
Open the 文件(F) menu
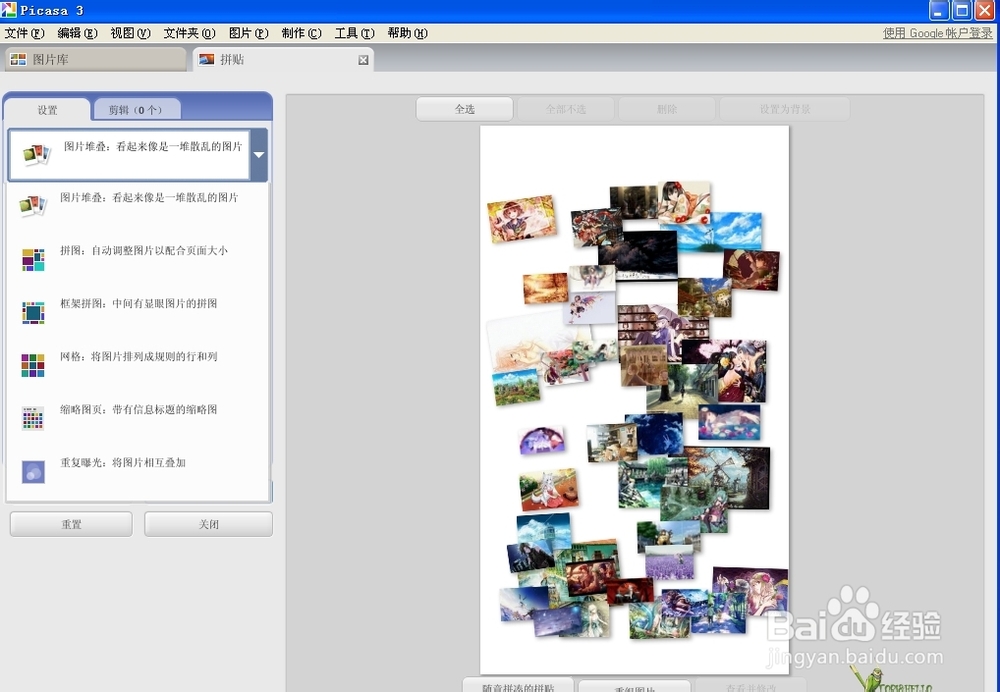[x=24, y=33]
